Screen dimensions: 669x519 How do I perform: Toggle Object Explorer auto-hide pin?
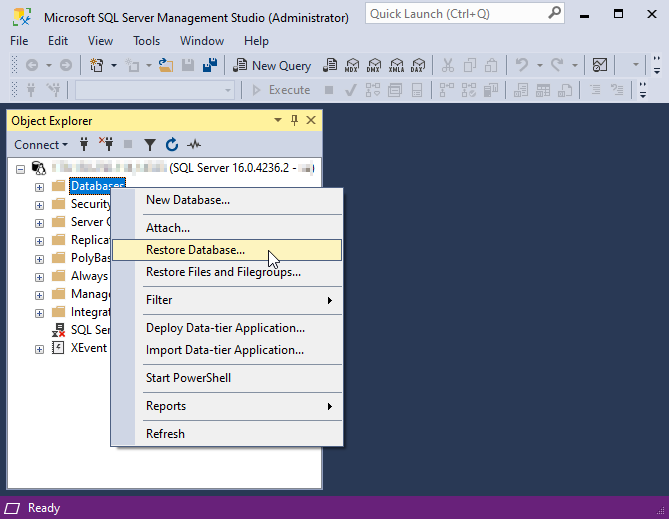294,120
